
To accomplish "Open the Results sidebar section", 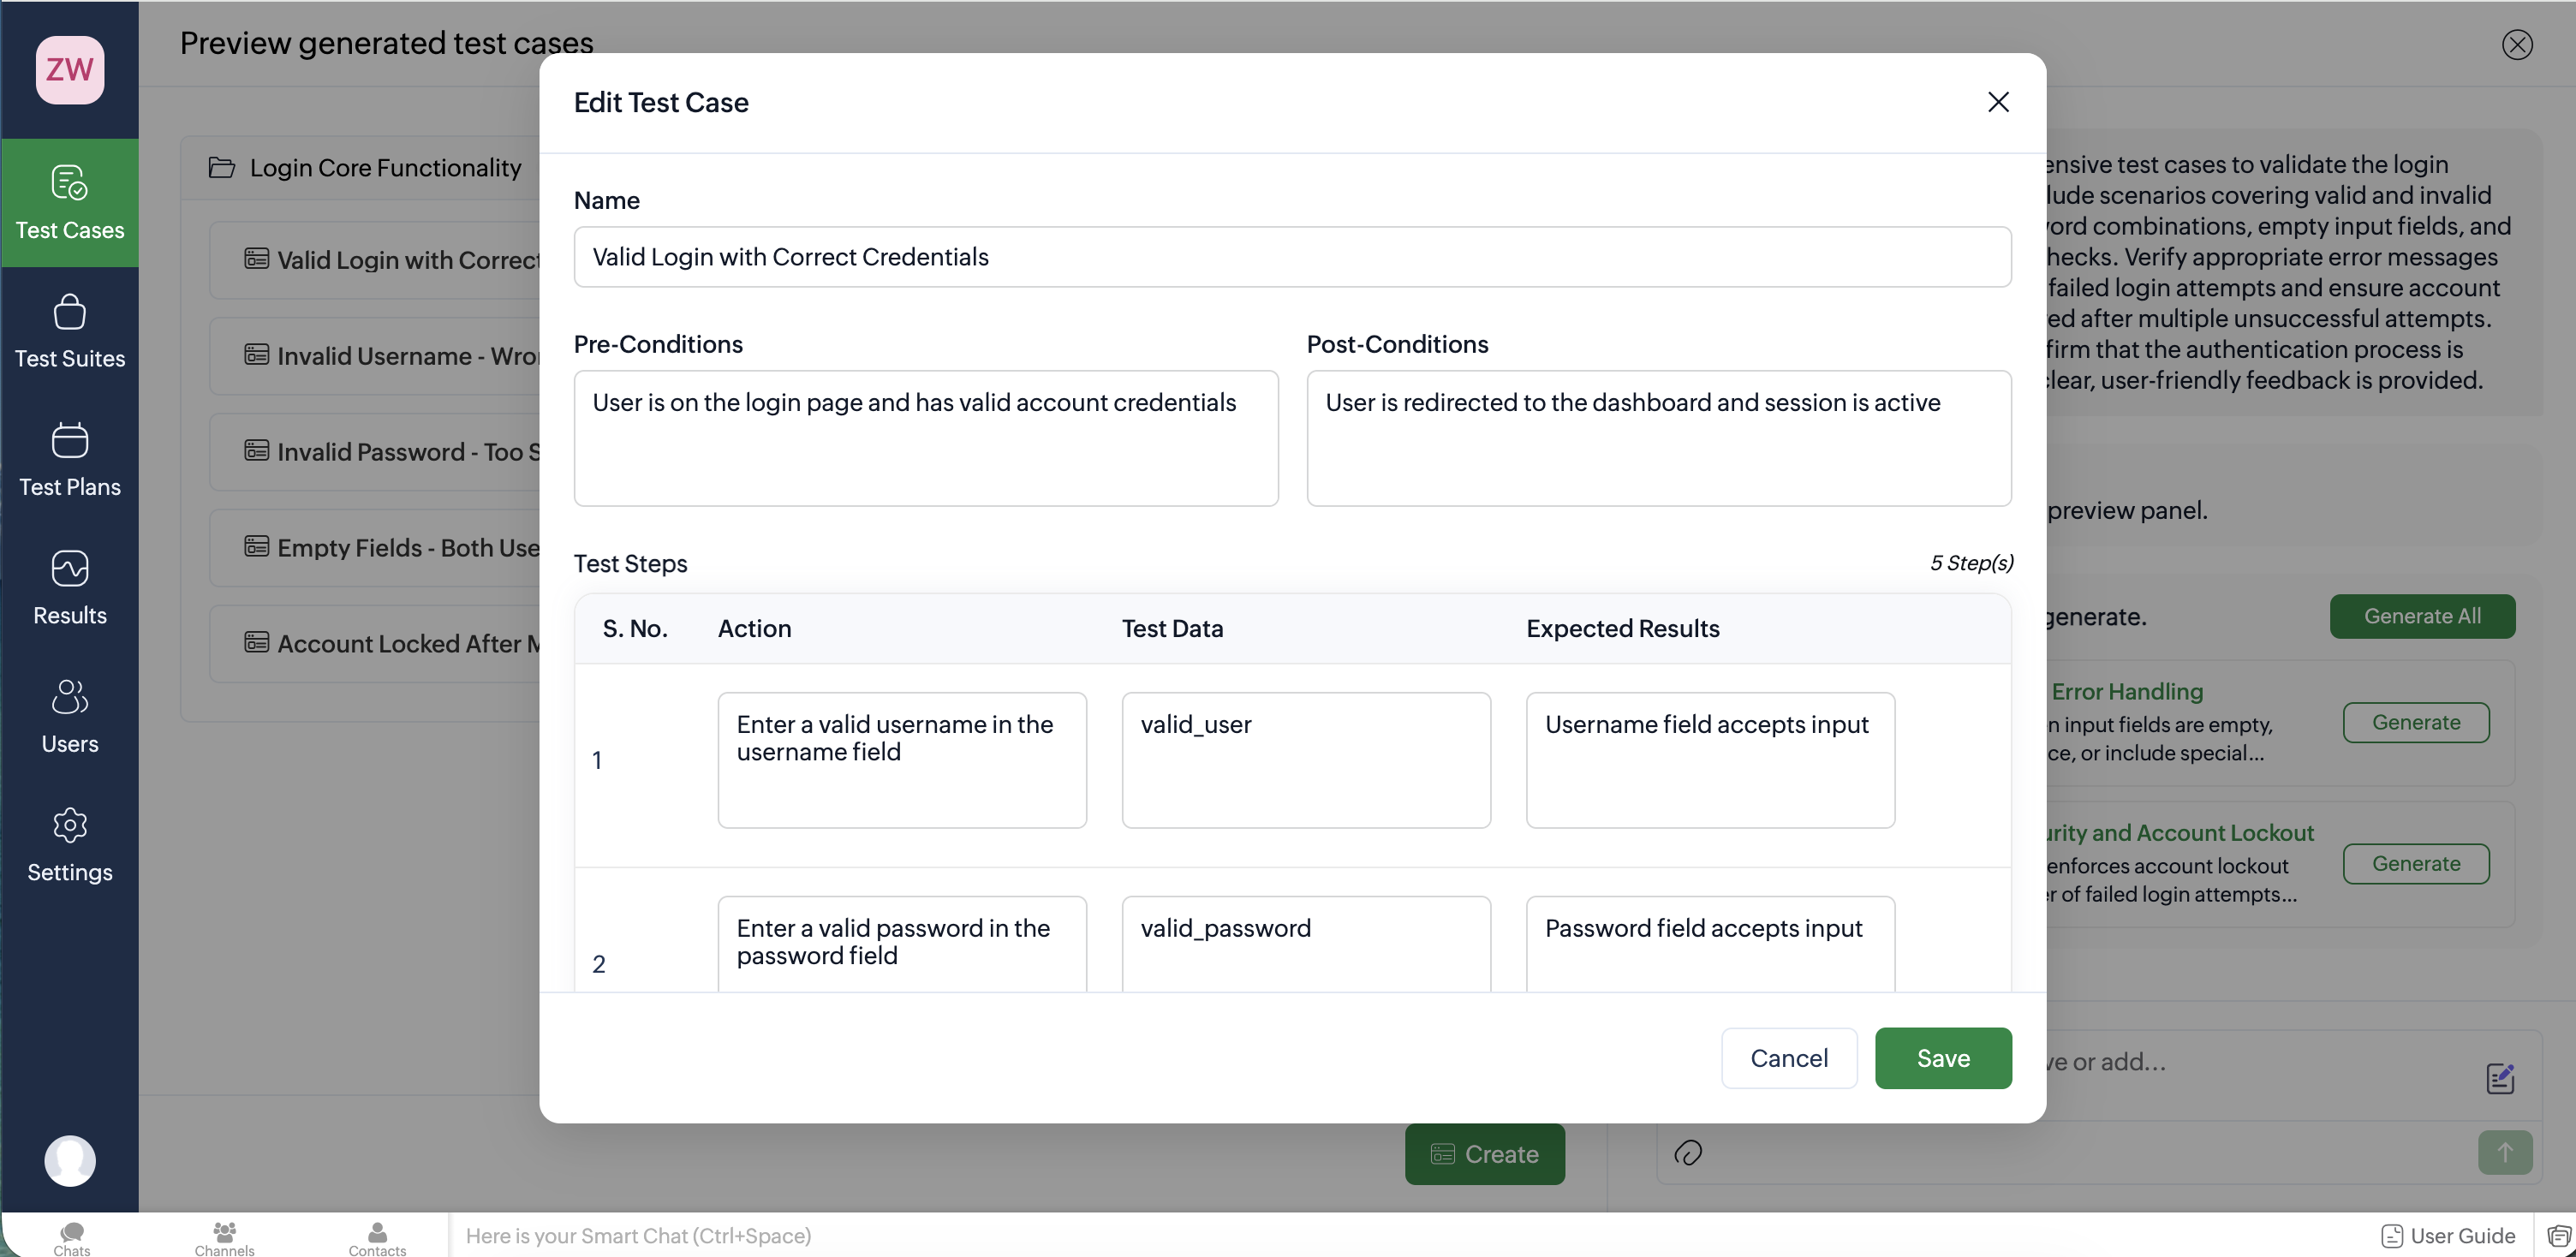I will click(x=70, y=588).
